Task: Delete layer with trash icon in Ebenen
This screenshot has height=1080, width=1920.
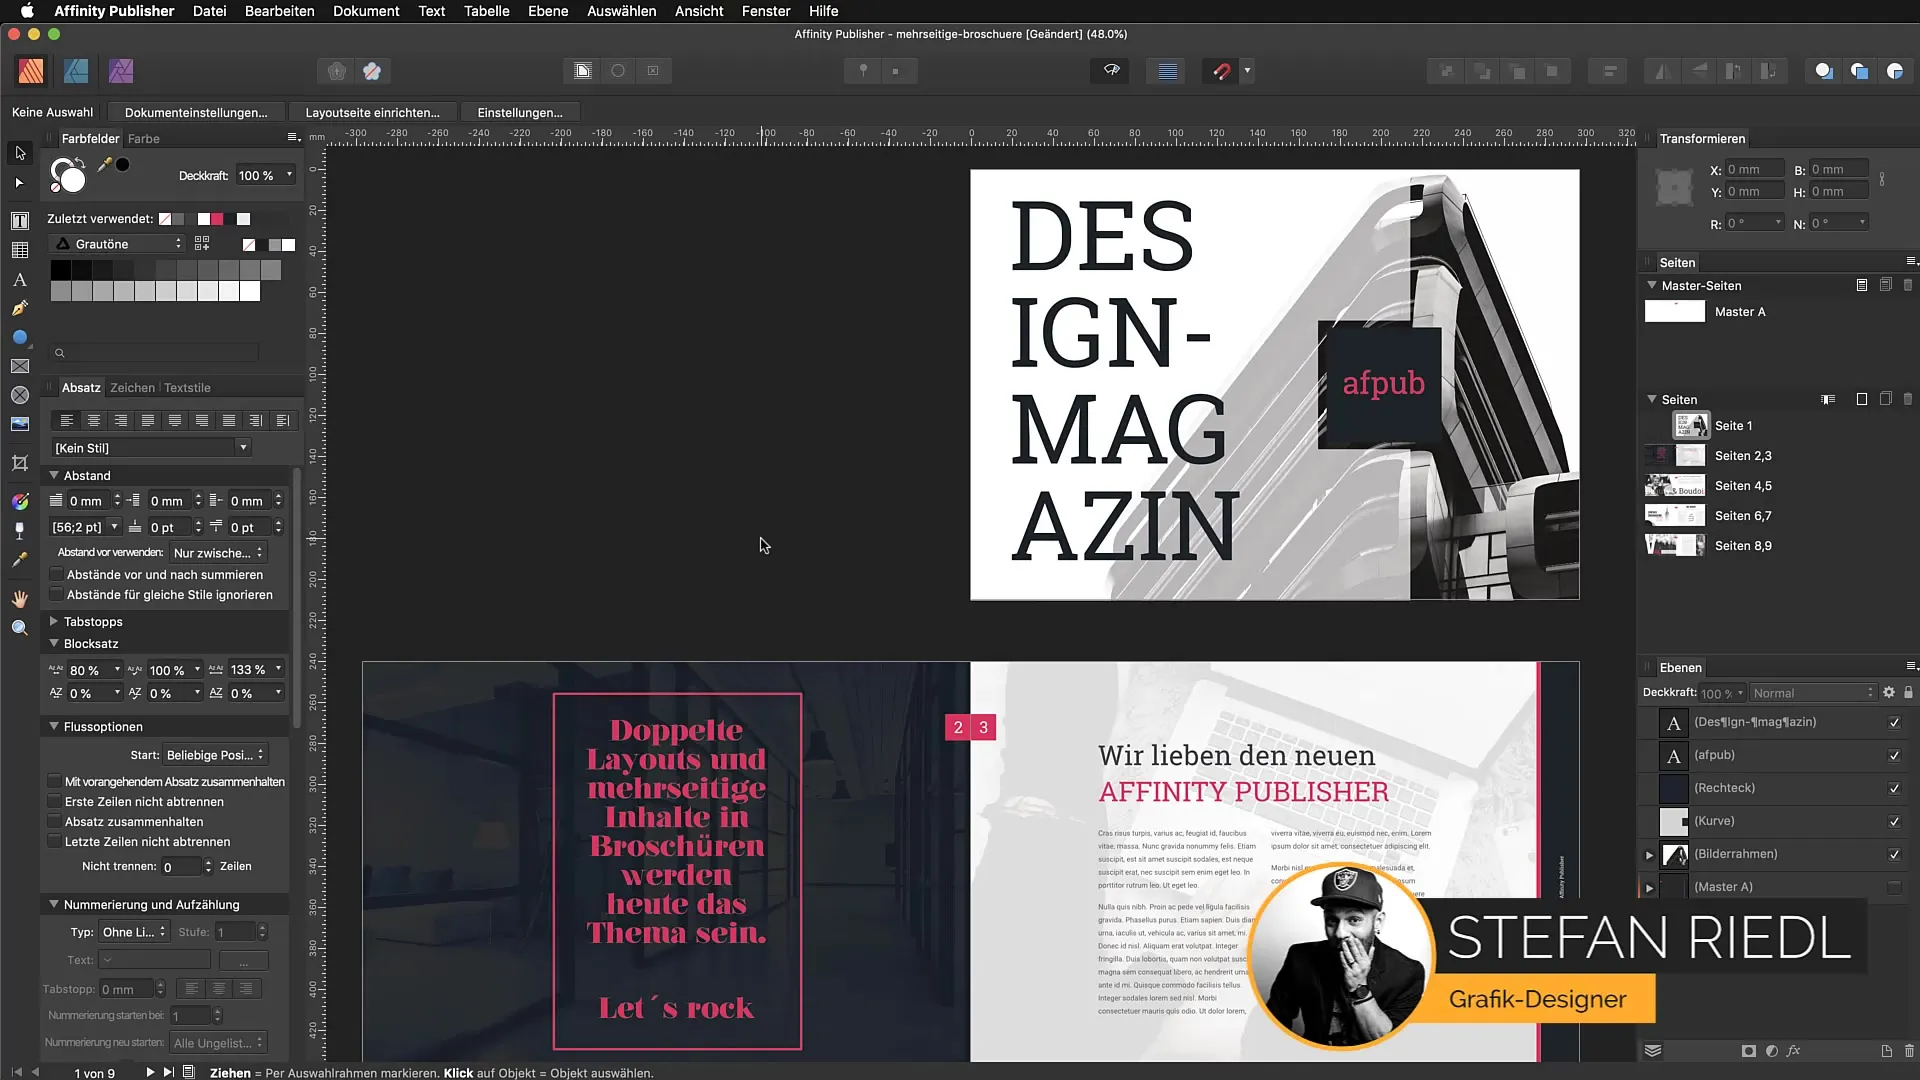Action: pos(1909,1051)
